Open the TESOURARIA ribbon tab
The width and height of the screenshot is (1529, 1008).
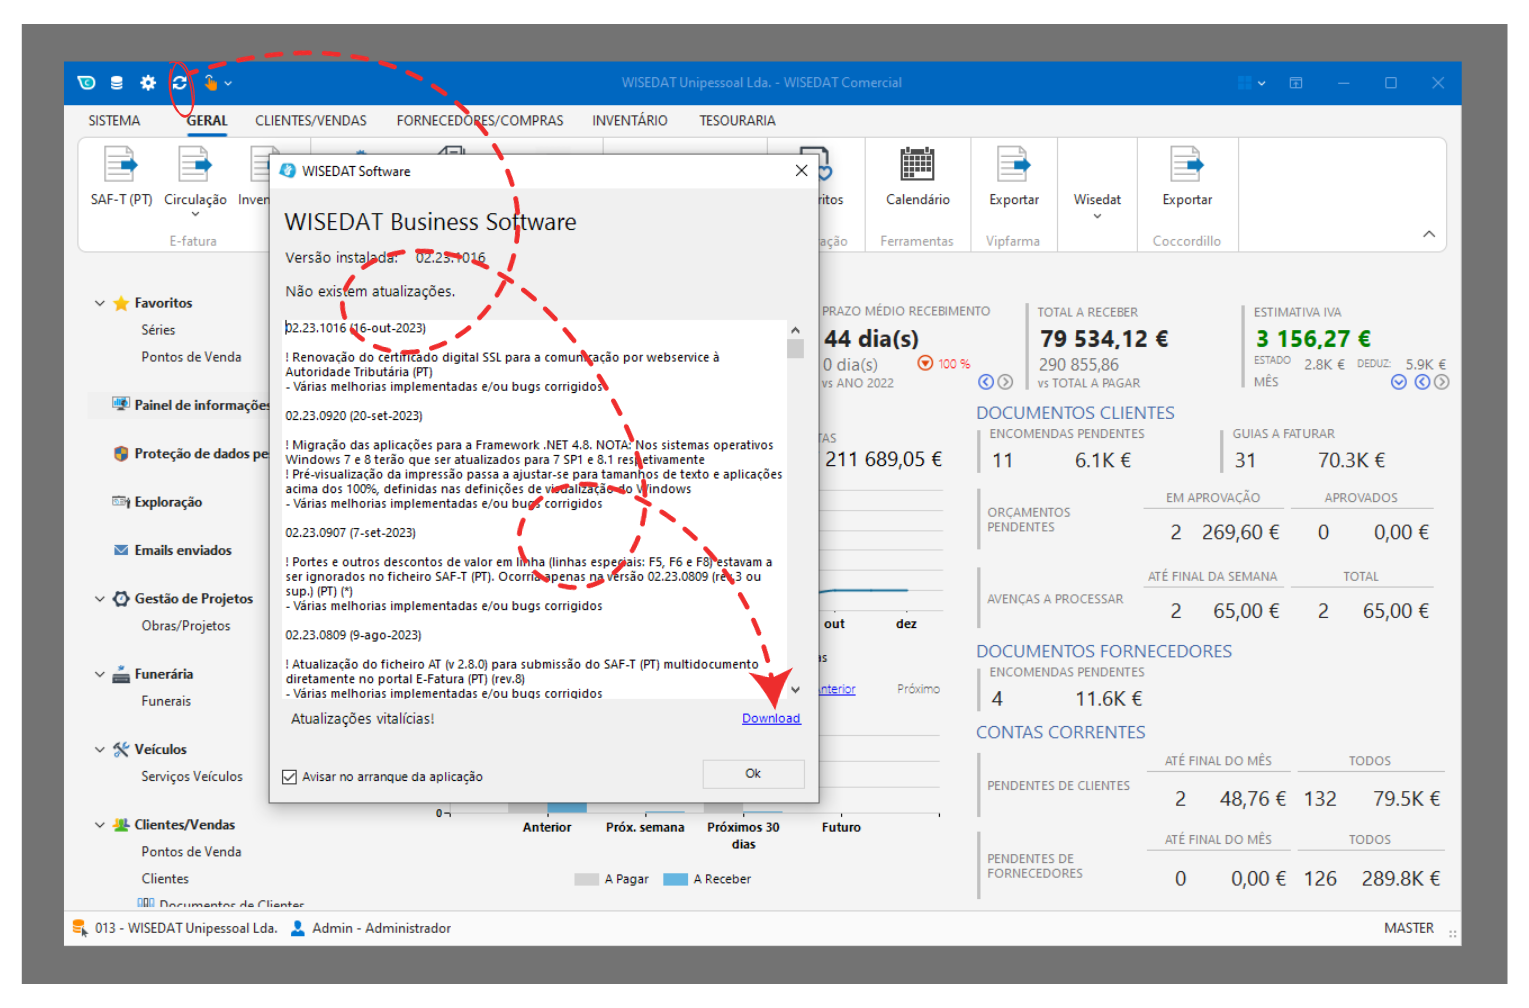737,121
